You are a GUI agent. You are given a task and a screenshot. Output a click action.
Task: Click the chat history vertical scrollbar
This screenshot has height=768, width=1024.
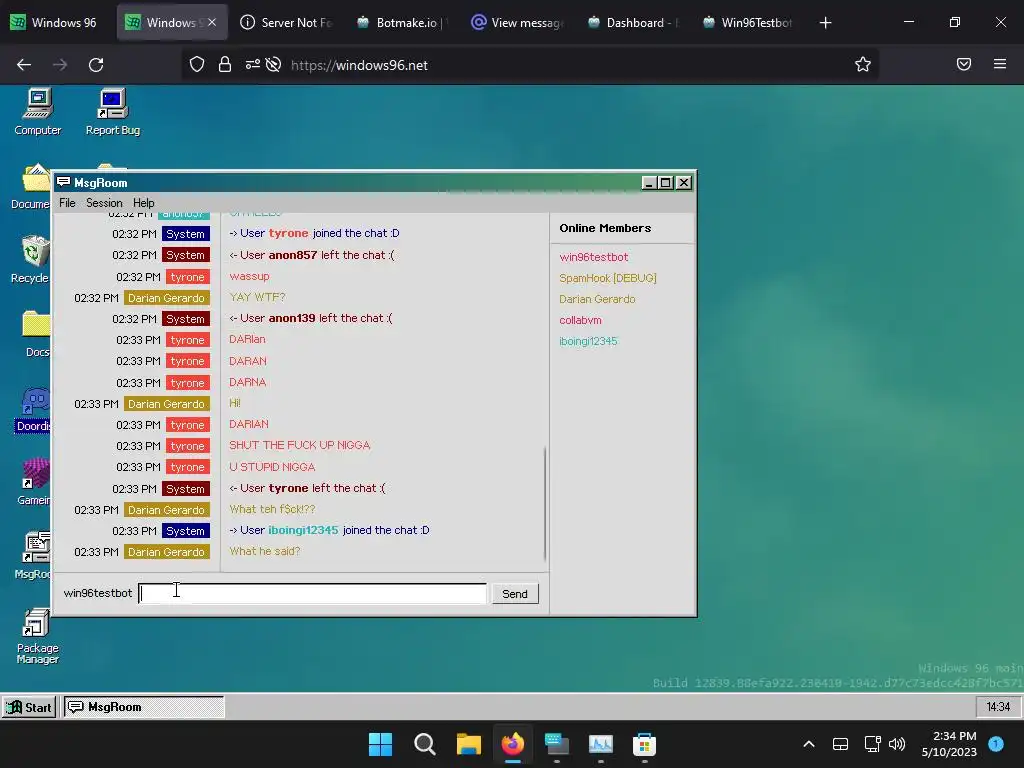(x=545, y=504)
